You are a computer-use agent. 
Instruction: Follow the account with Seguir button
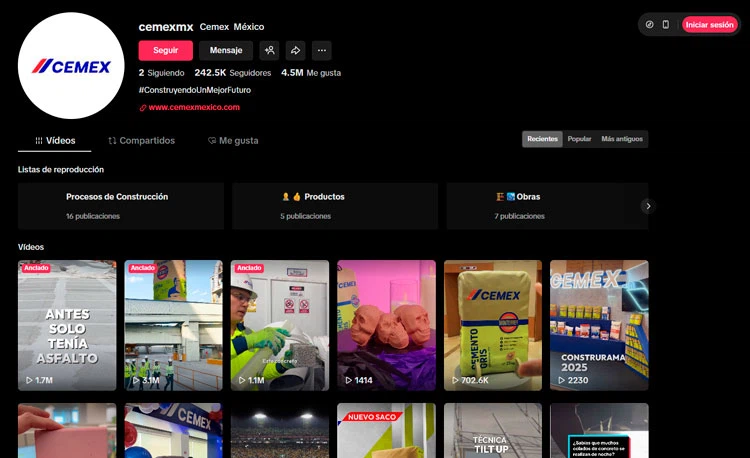pyautogui.click(x=165, y=50)
